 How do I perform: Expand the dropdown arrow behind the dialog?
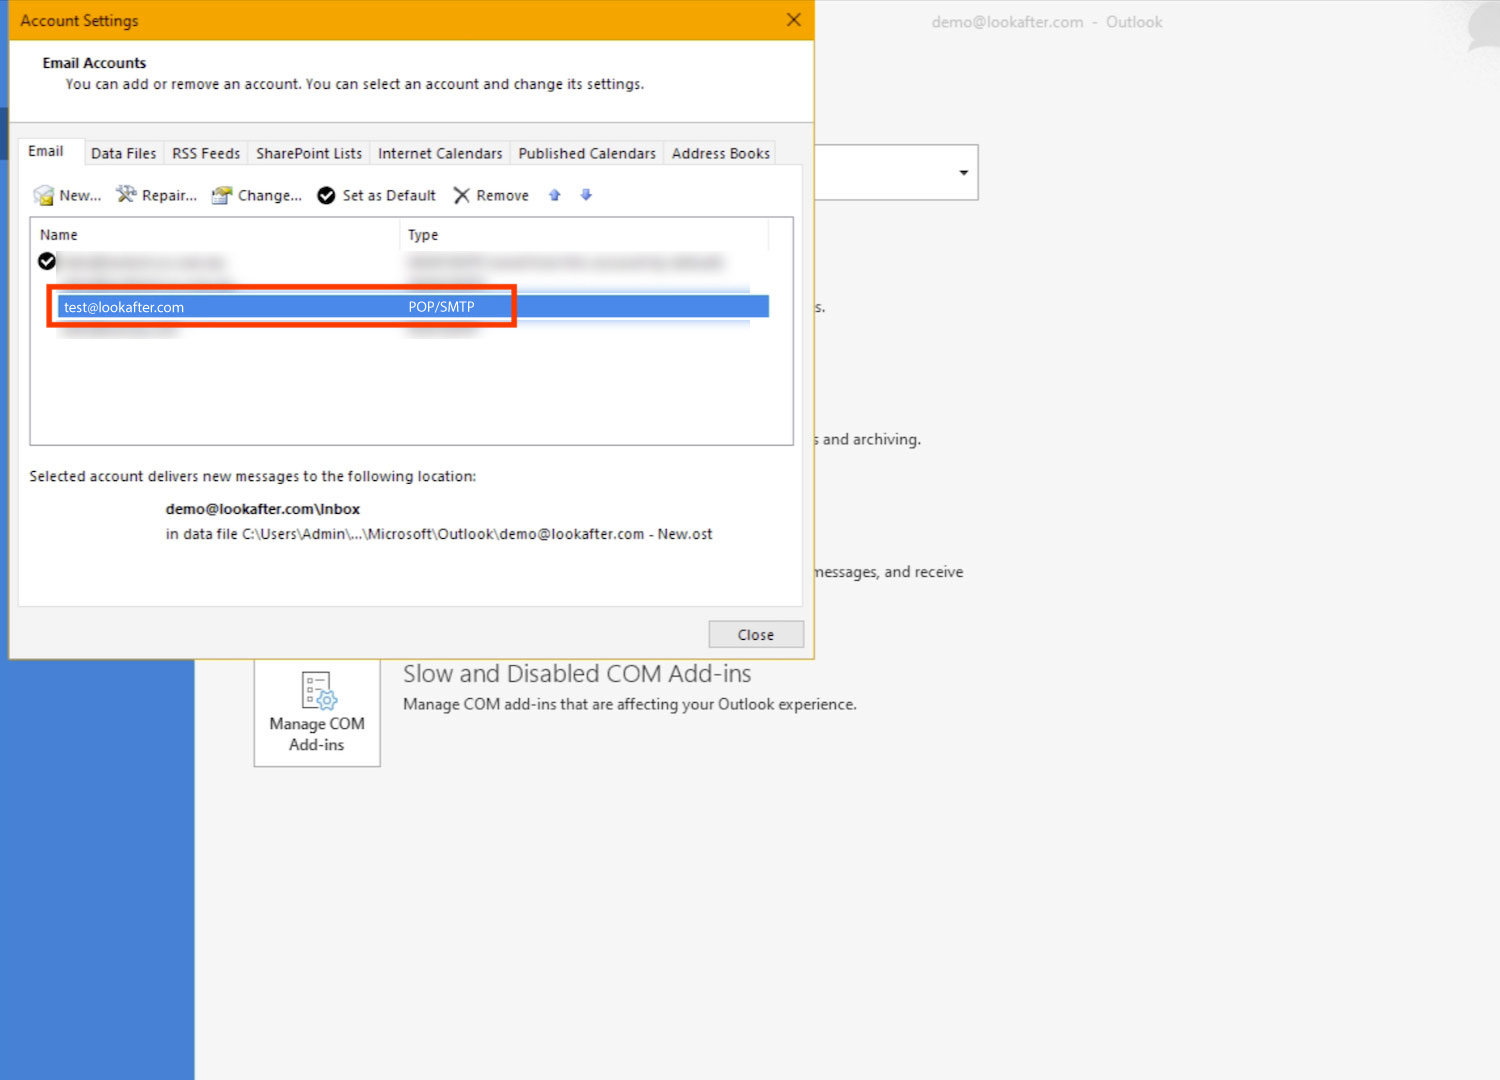click(963, 173)
